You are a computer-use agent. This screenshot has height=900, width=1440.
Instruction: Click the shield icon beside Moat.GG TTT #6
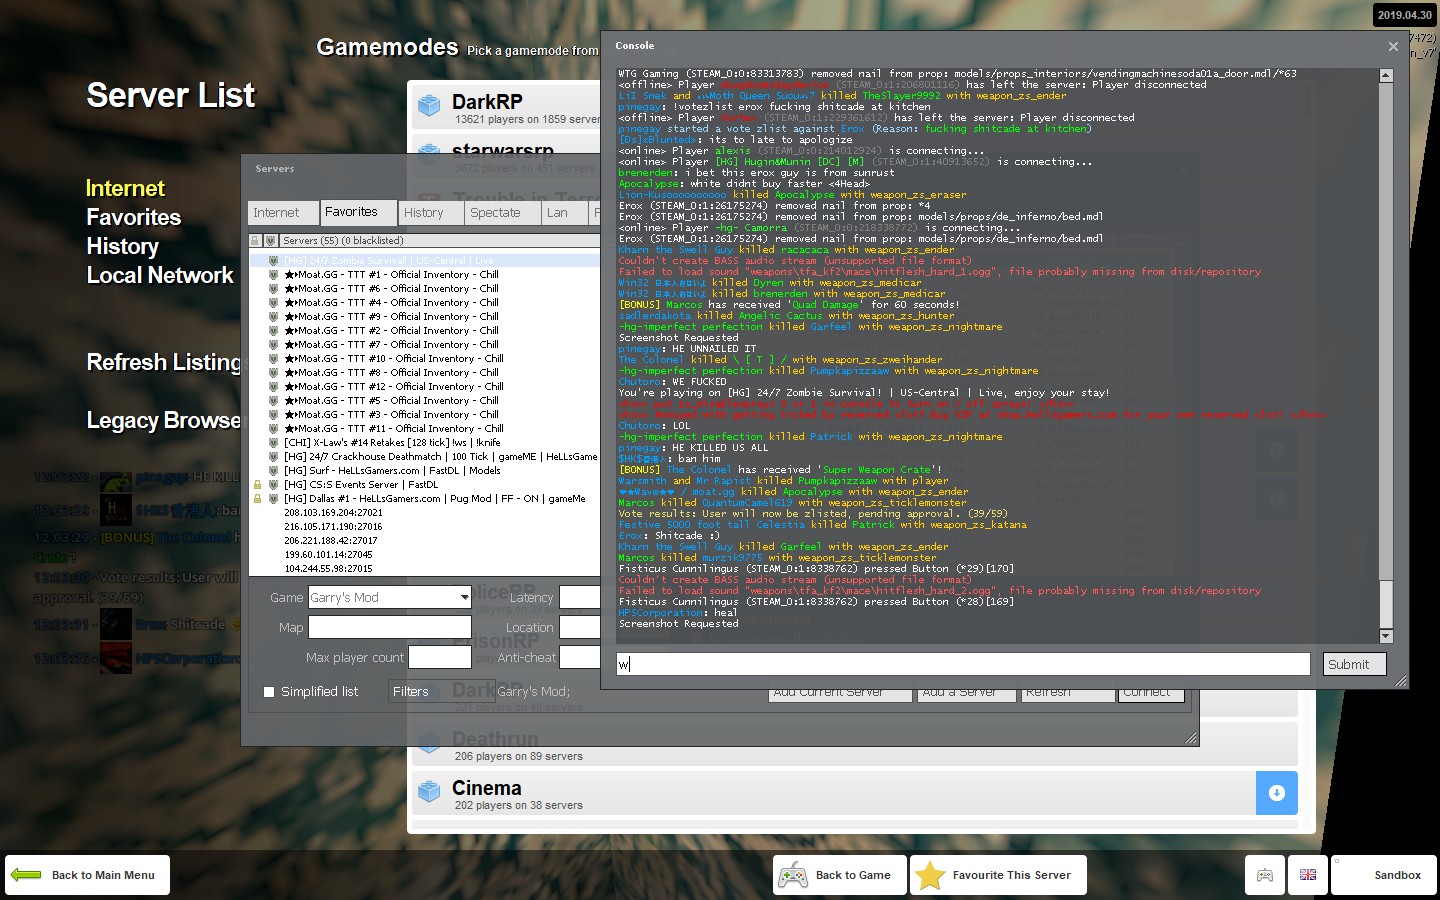[x=273, y=289]
